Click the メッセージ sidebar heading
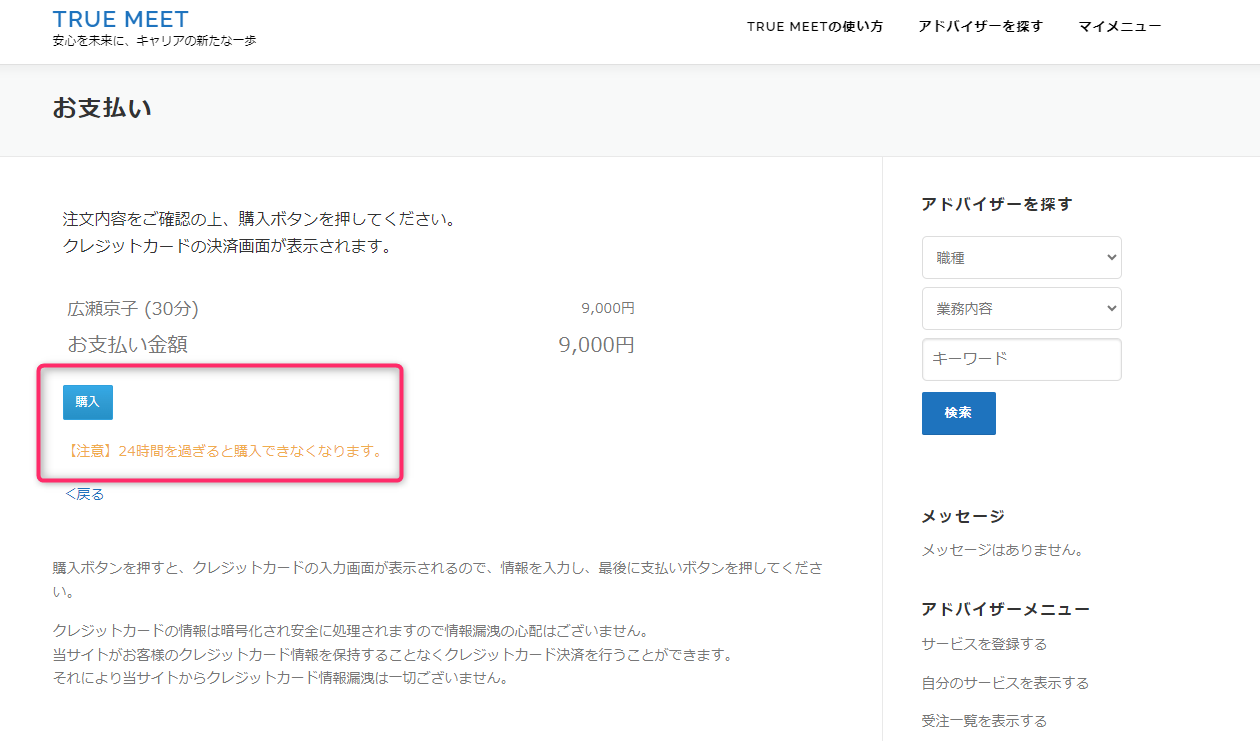This screenshot has height=741, width=1260. 962,517
